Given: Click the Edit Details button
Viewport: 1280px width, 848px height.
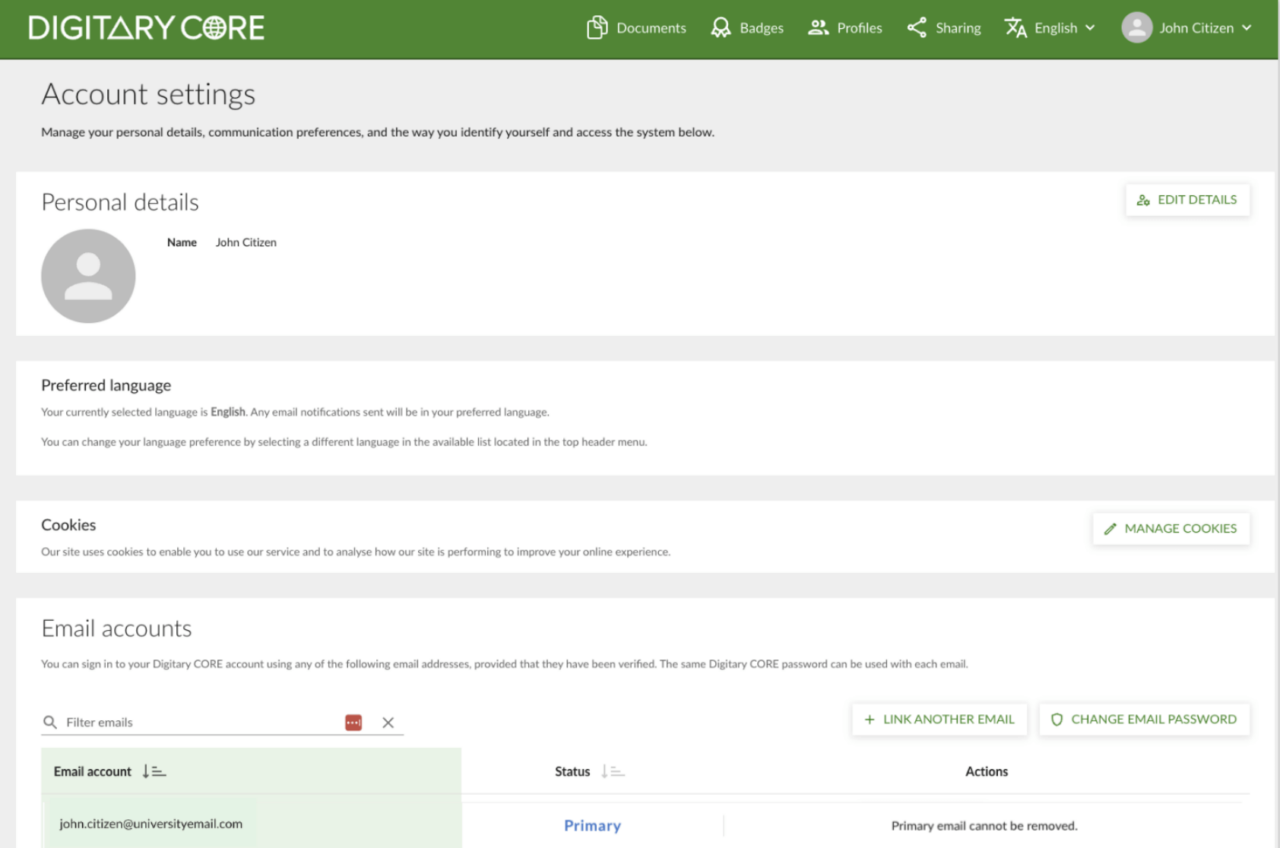Looking at the screenshot, I should point(1187,200).
